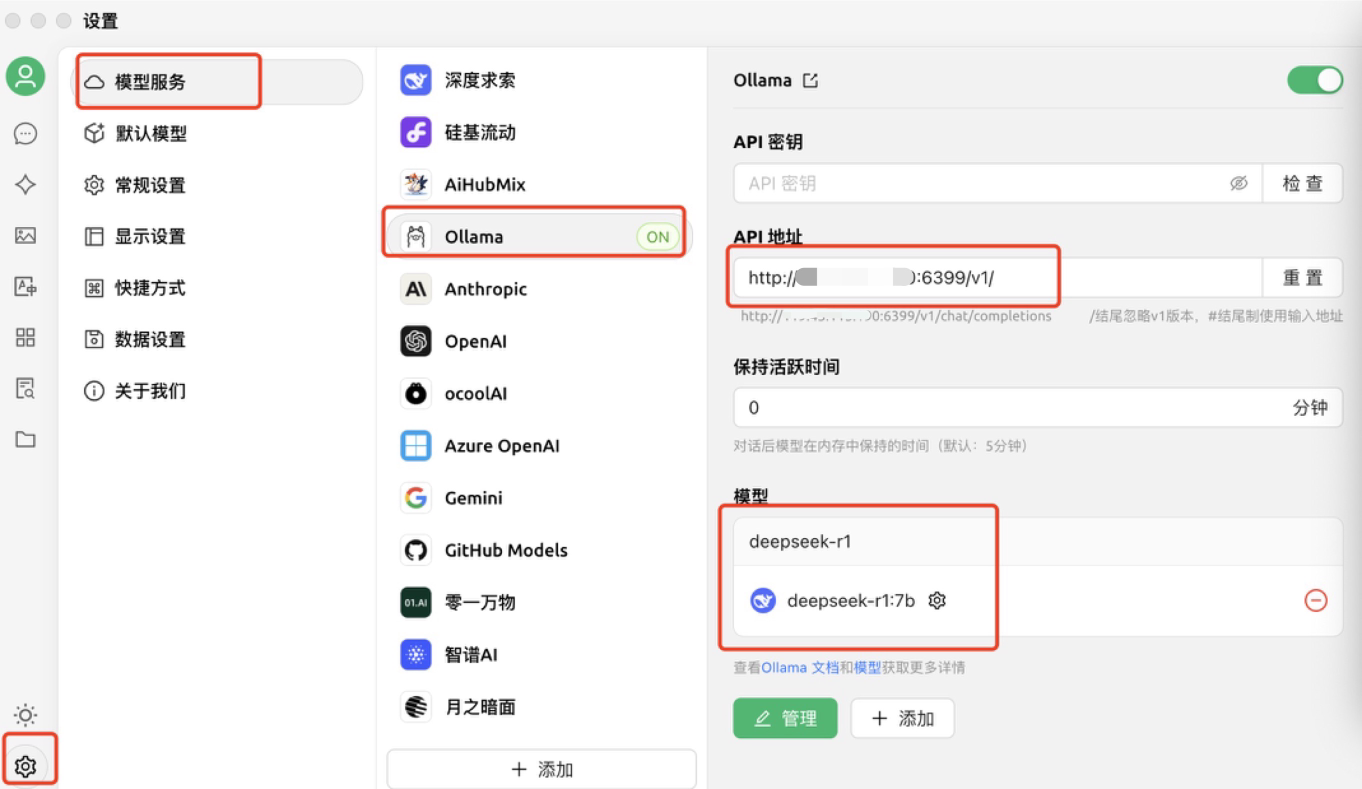Open the mini apps grid icon
The image size is (1362, 789).
[x=26, y=338]
